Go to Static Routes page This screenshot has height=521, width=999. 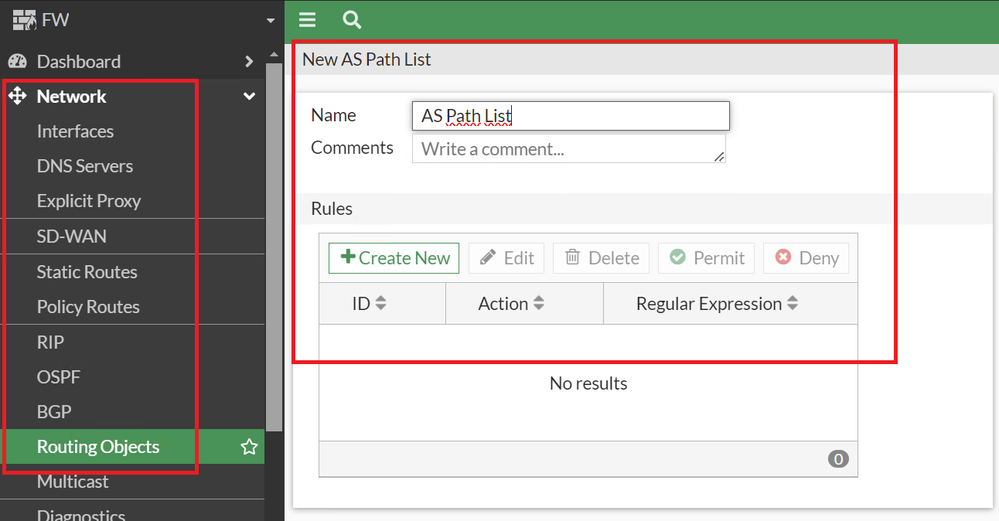click(87, 272)
